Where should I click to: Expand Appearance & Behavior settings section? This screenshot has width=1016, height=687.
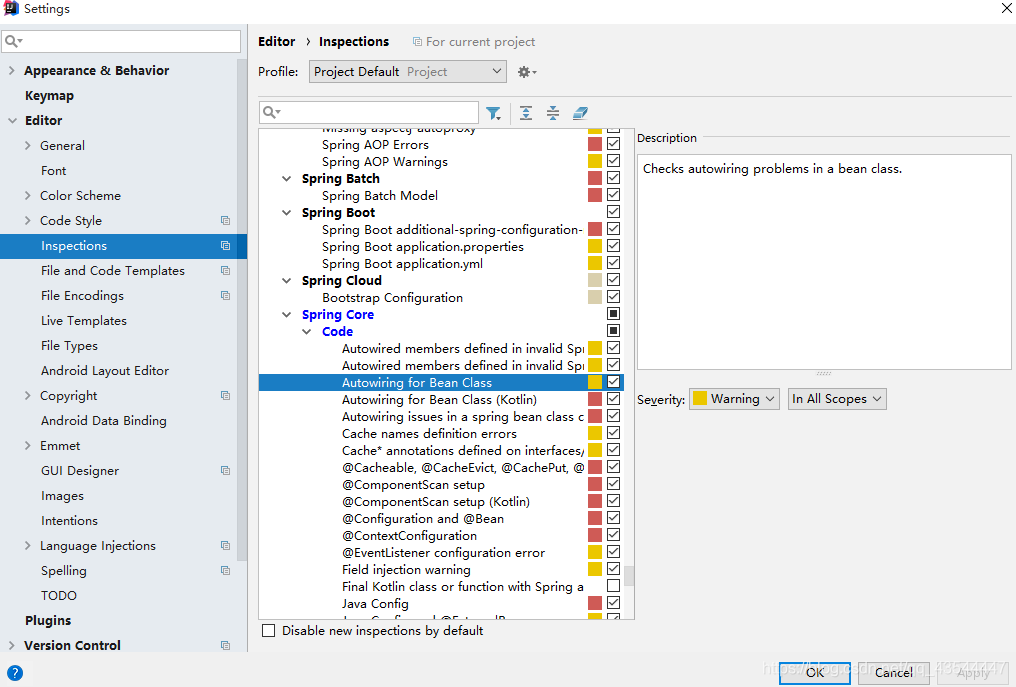[x=12, y=70]
